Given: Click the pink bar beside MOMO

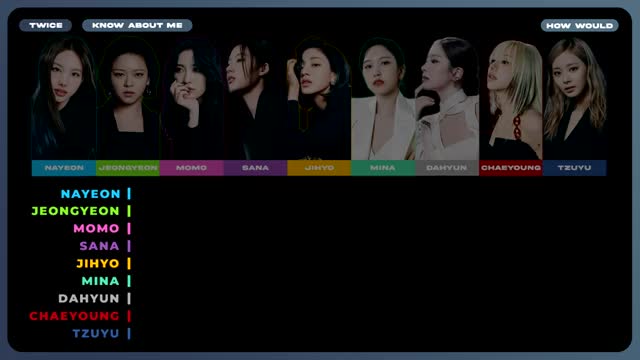Looking at the screenshot, I should (x=129, y=229).
